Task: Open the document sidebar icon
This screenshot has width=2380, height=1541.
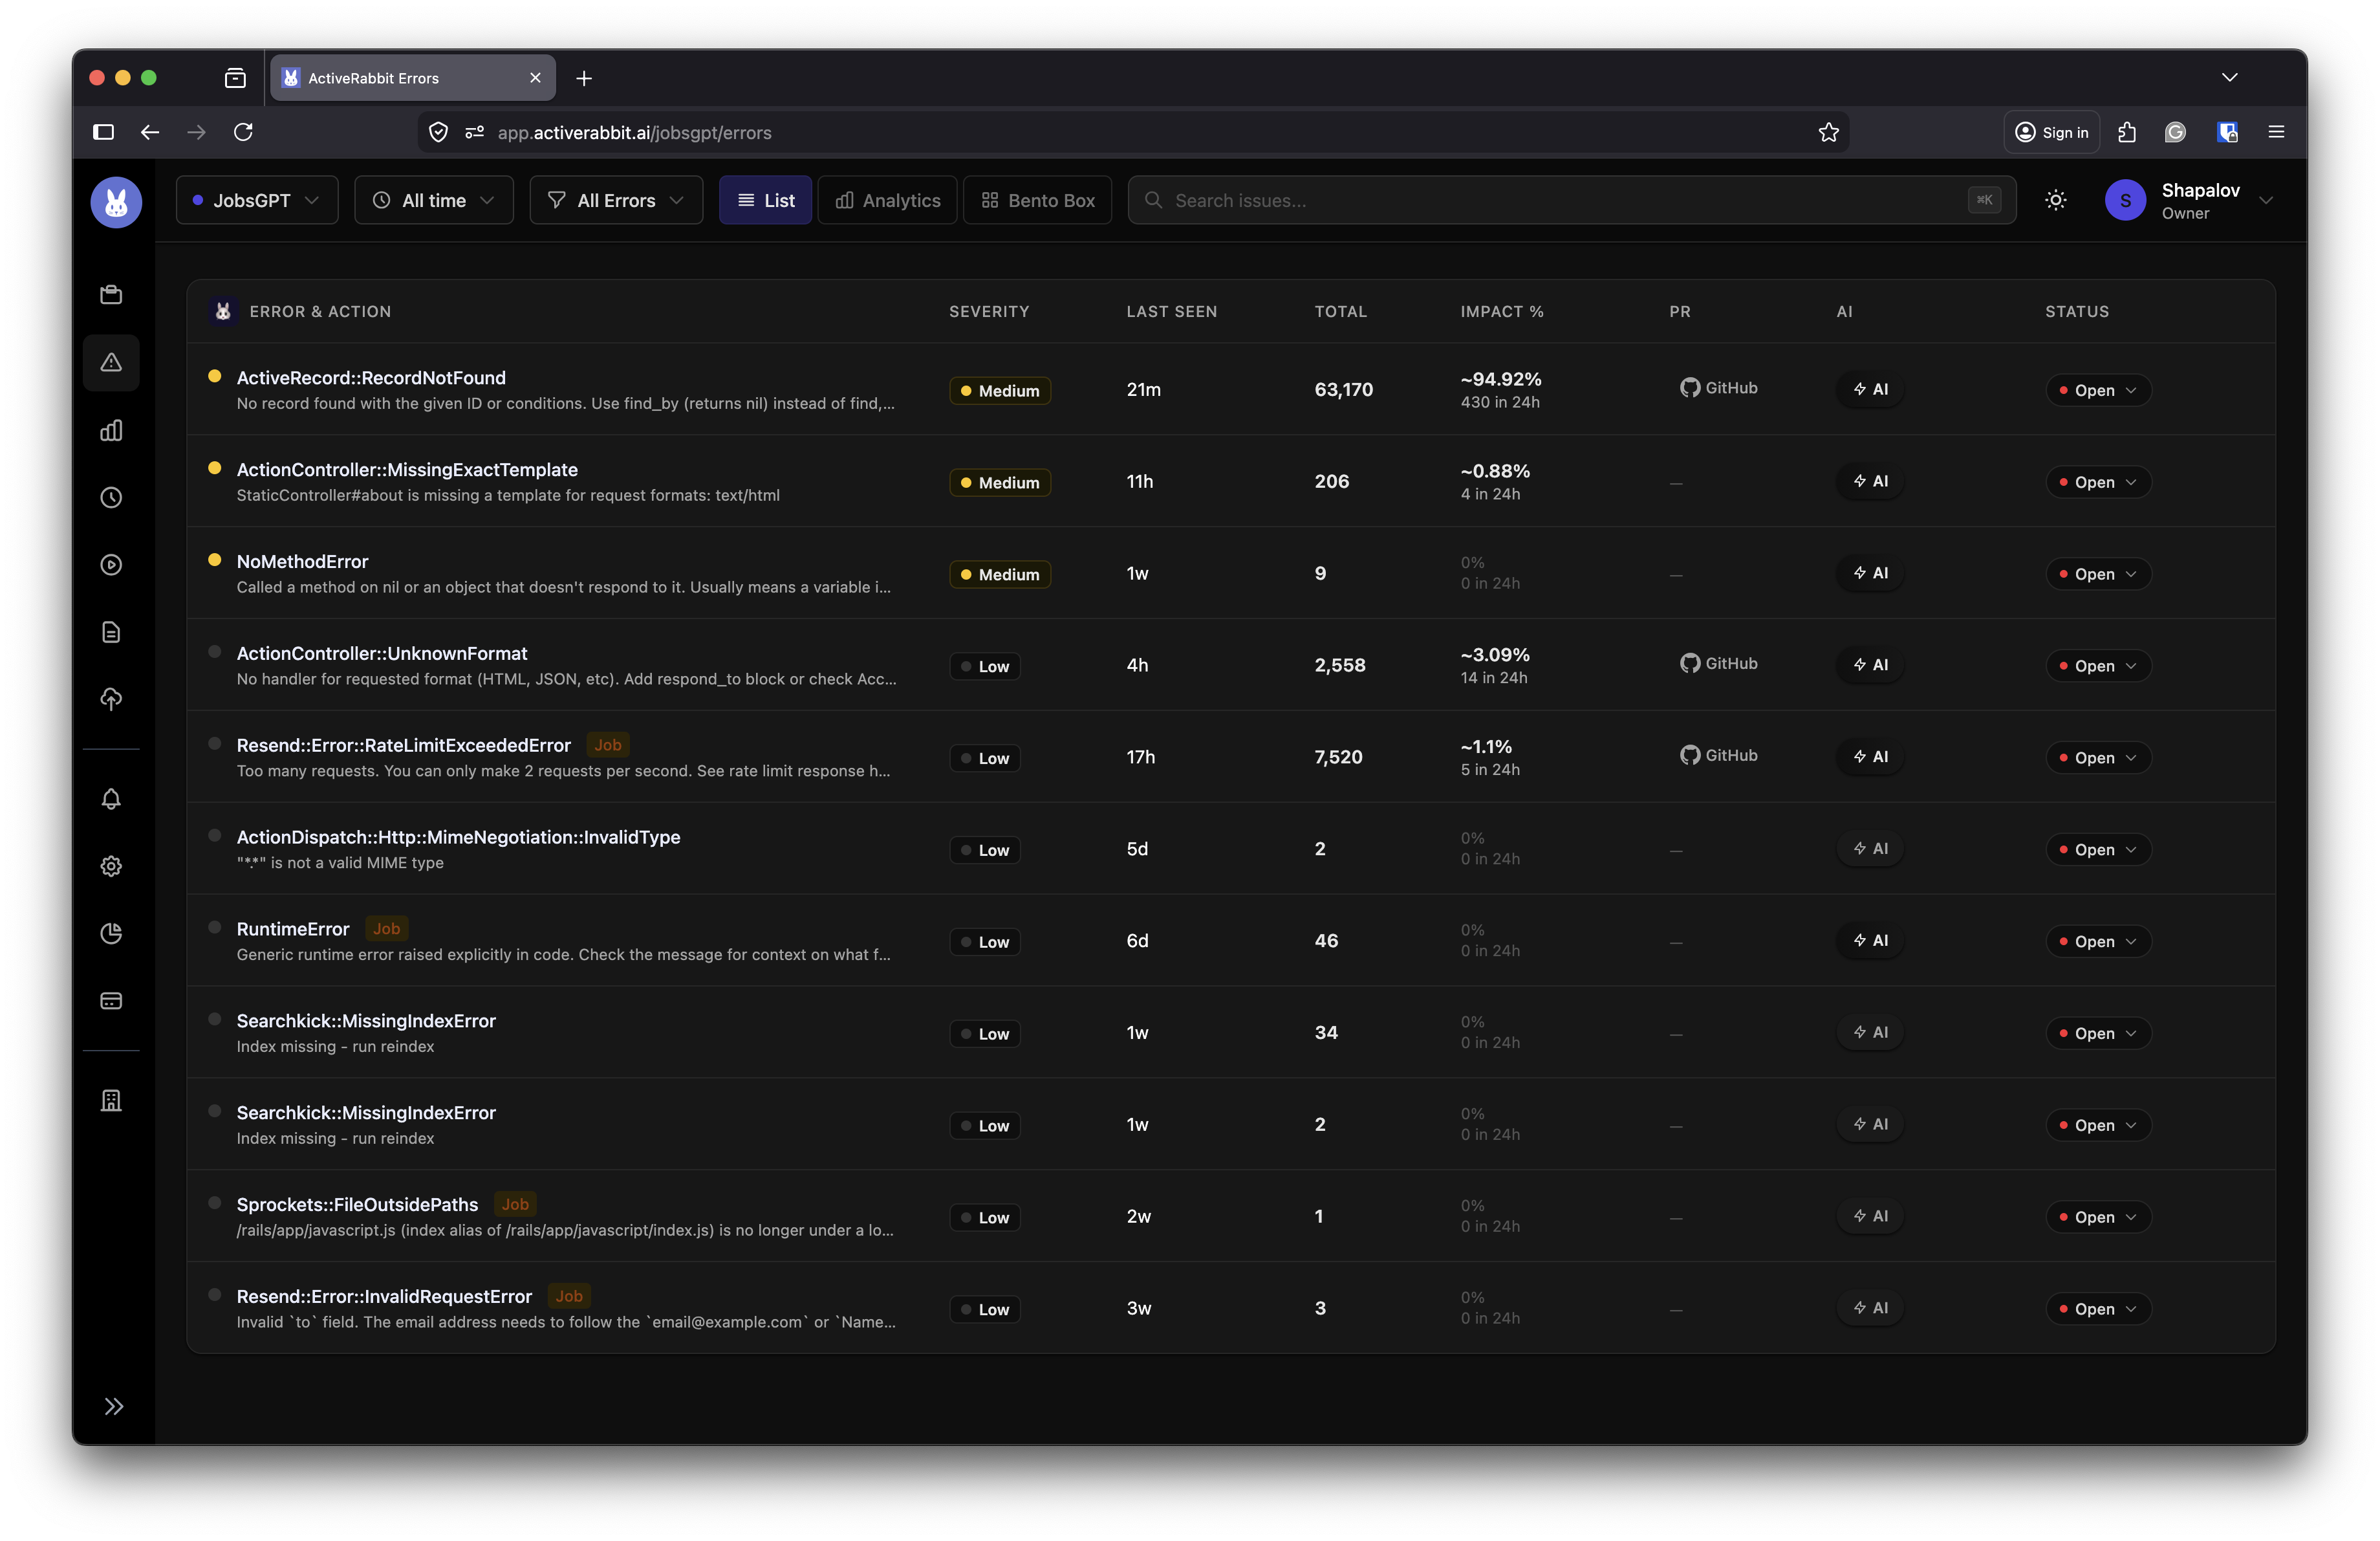Action: coord(111,632)
